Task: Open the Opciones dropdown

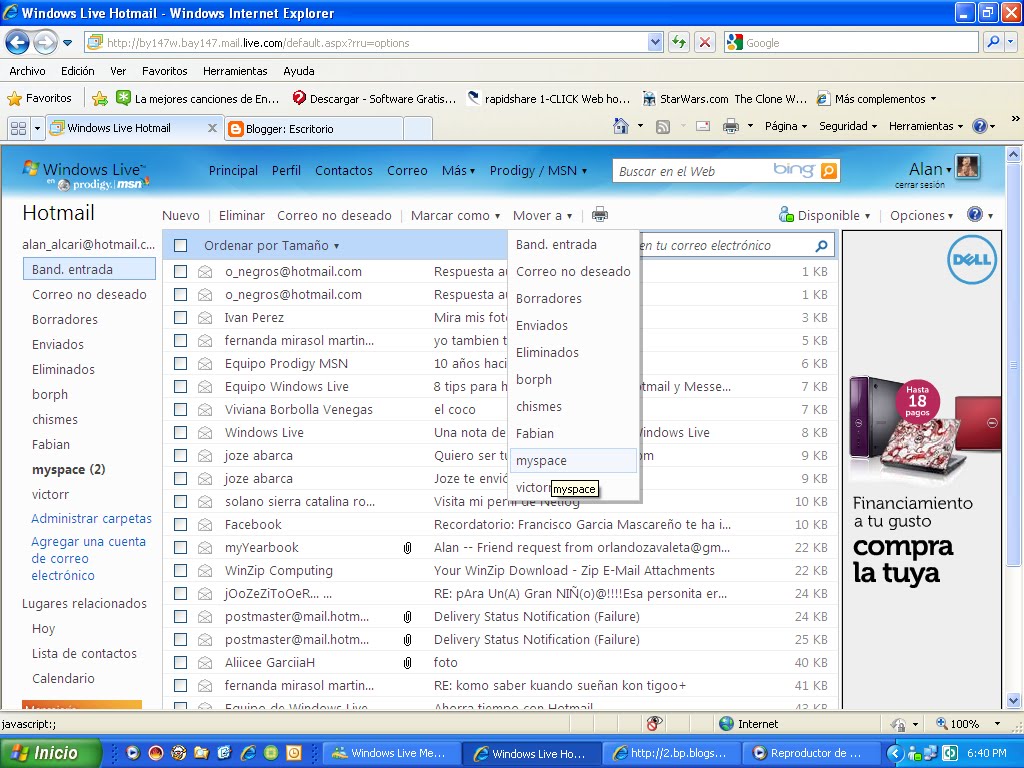Action: pos(921,216)
